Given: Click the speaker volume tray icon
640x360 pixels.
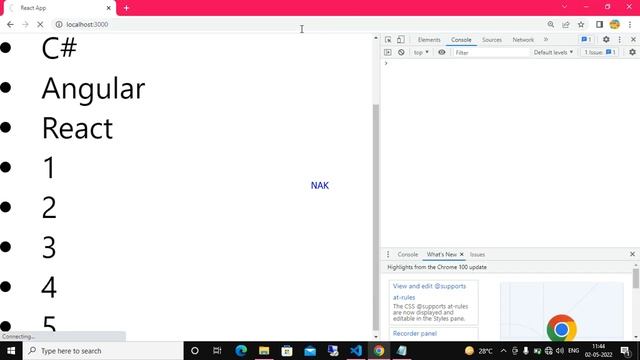Looking at the screenshot, I should [560, 351].
